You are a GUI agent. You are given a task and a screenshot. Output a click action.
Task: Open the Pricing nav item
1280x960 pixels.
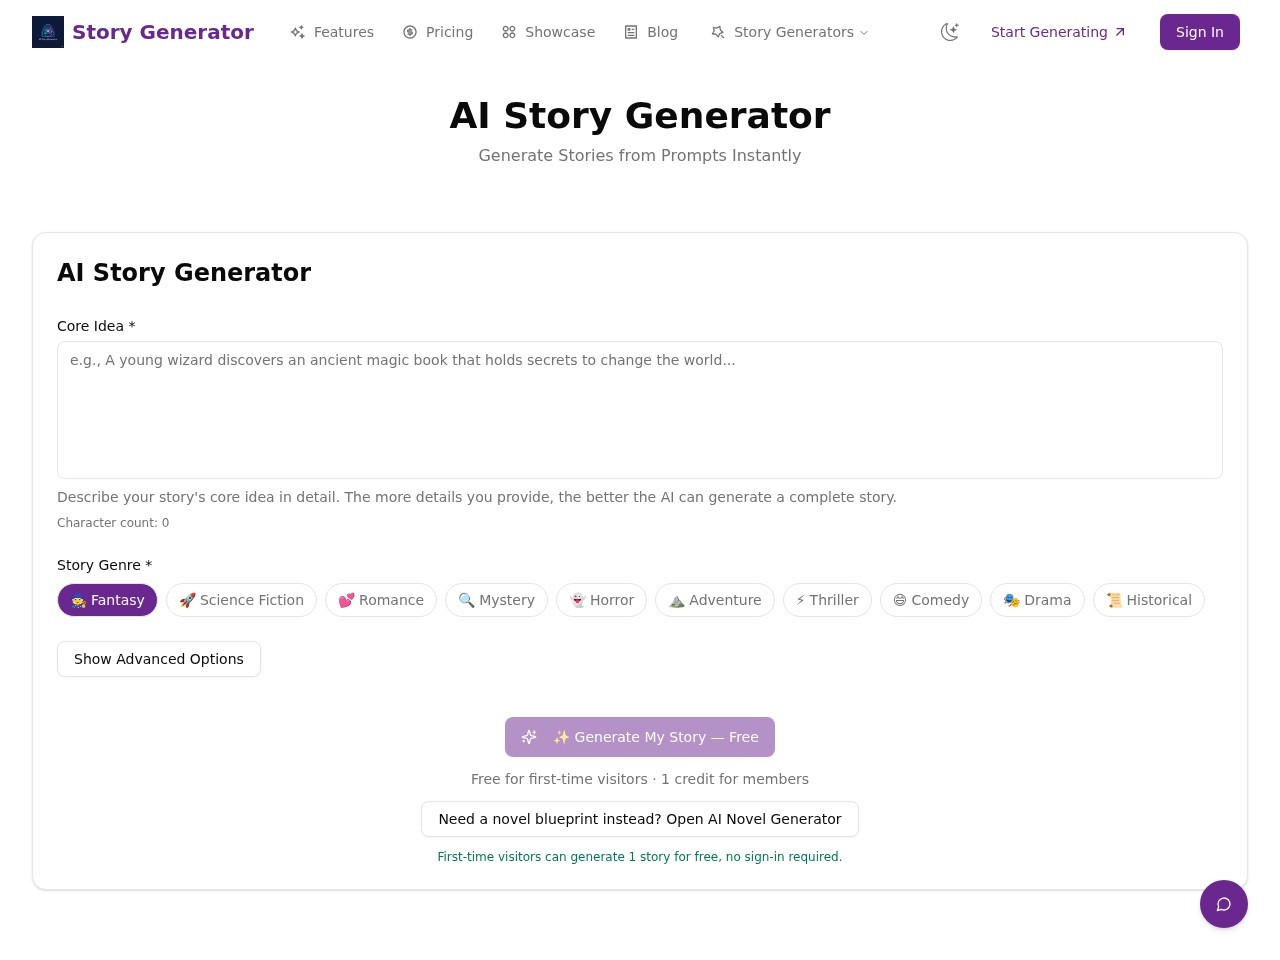point(438,32)
